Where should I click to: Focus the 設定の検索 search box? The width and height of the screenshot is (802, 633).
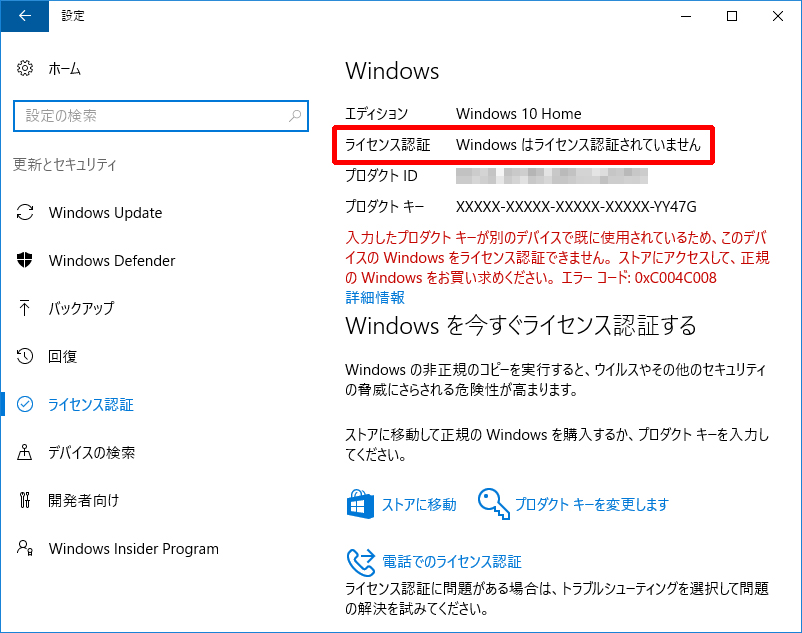point(161,116)
